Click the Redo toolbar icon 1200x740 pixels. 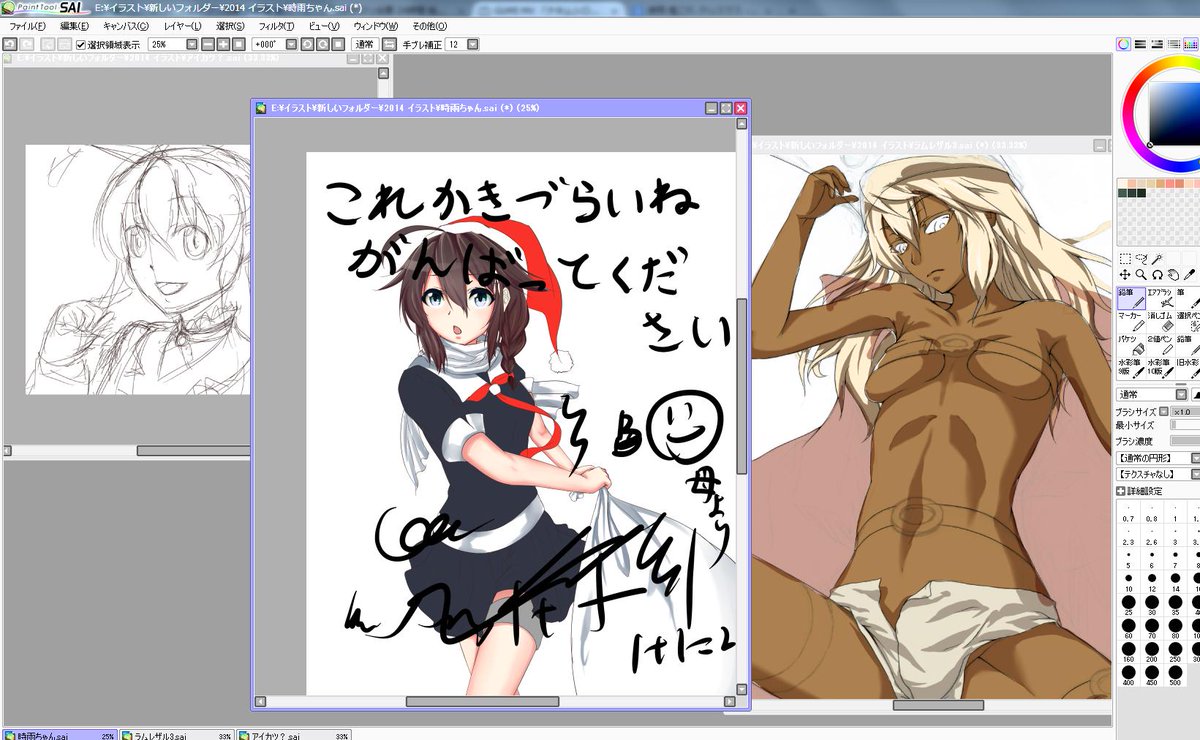[27, 45]
